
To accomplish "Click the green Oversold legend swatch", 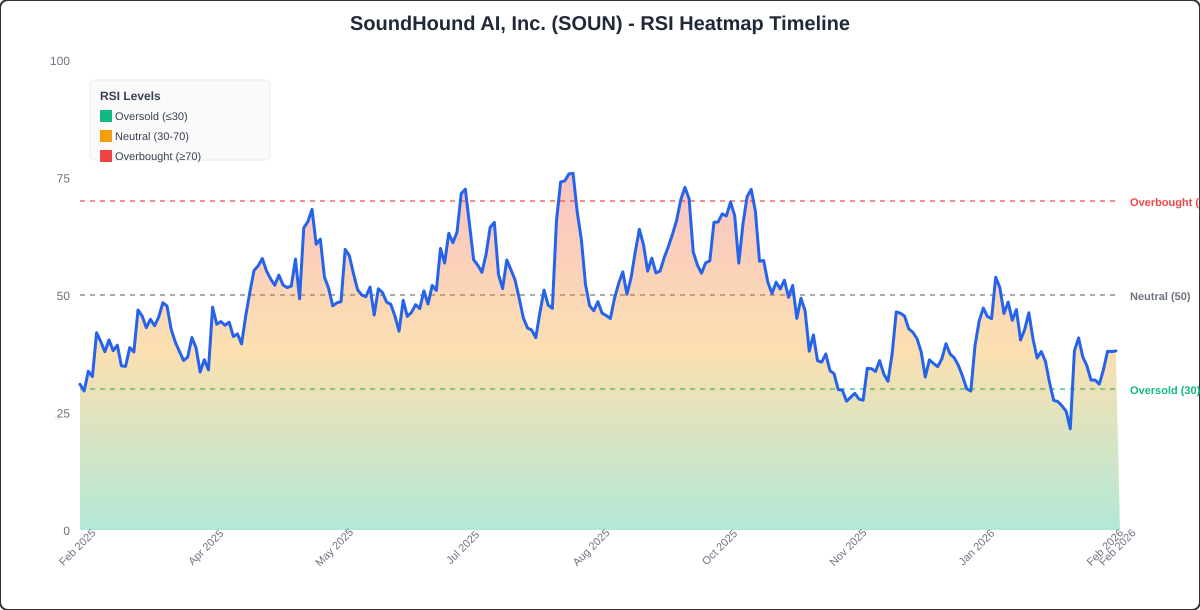I will tap(104, 116).
